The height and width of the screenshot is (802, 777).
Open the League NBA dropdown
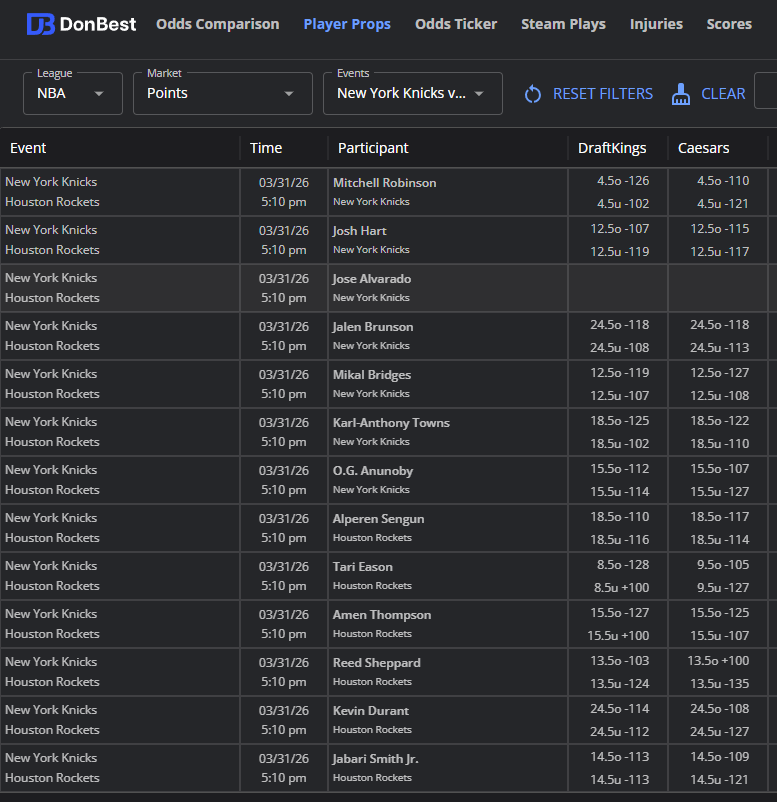(x=73, y=94)
